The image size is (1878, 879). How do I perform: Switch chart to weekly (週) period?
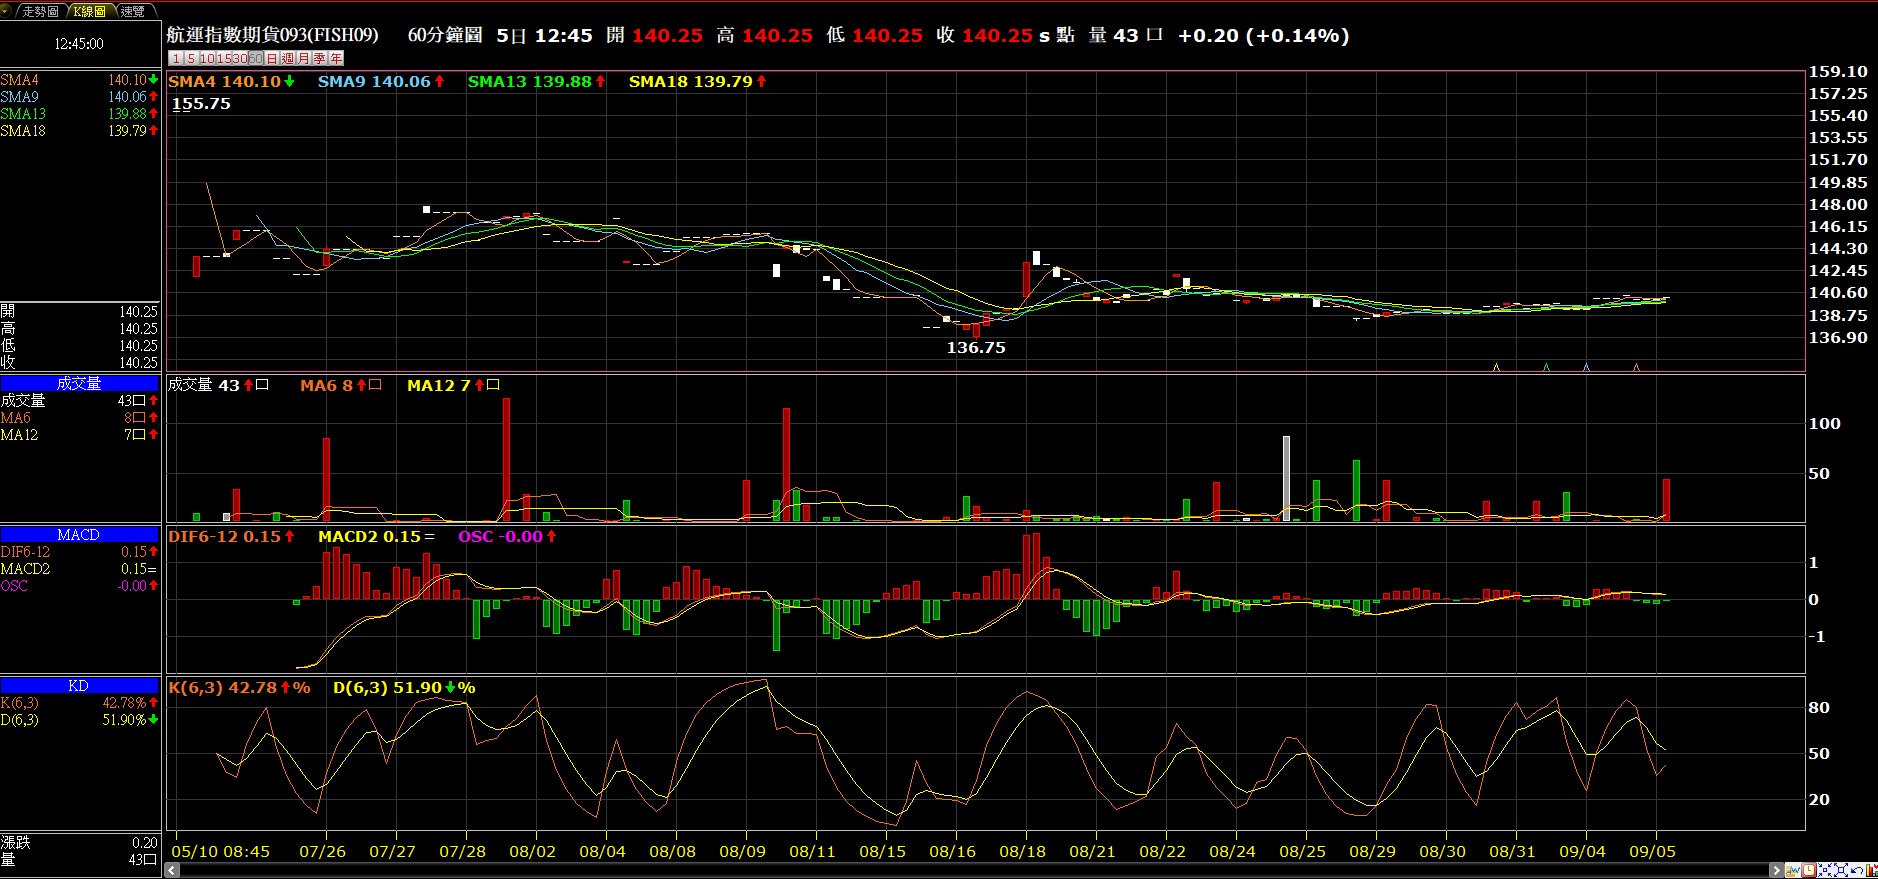point(288,58)
